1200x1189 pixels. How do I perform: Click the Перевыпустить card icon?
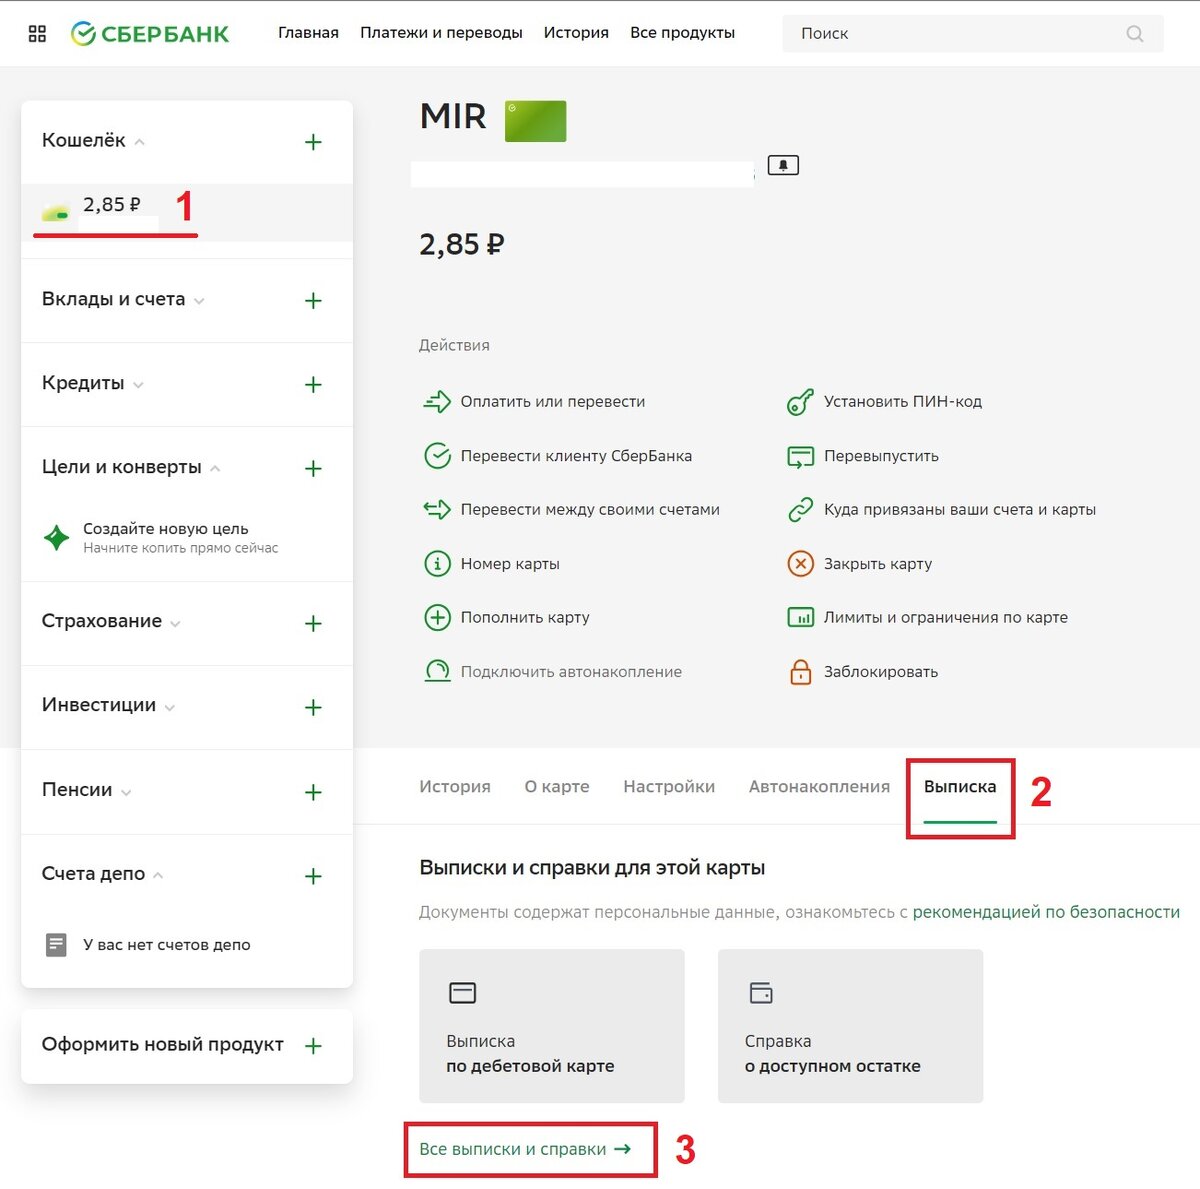pyautogui.click(x=800, y=456)
